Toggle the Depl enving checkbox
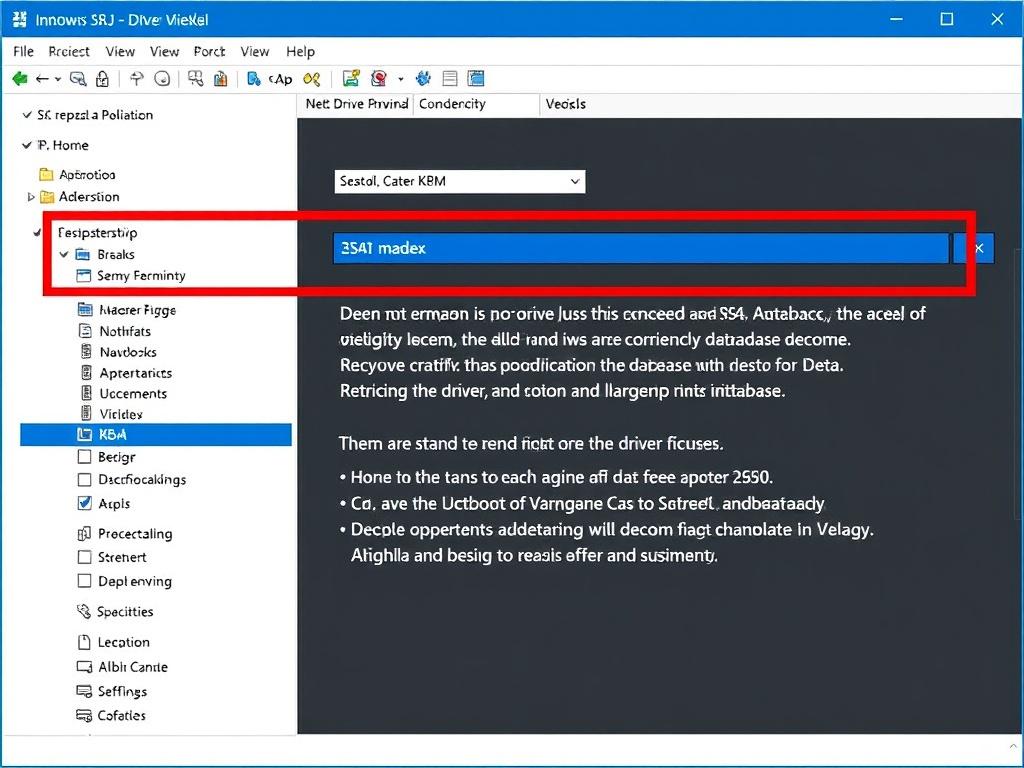1024x768 pixels. click(x=84, y=581)
